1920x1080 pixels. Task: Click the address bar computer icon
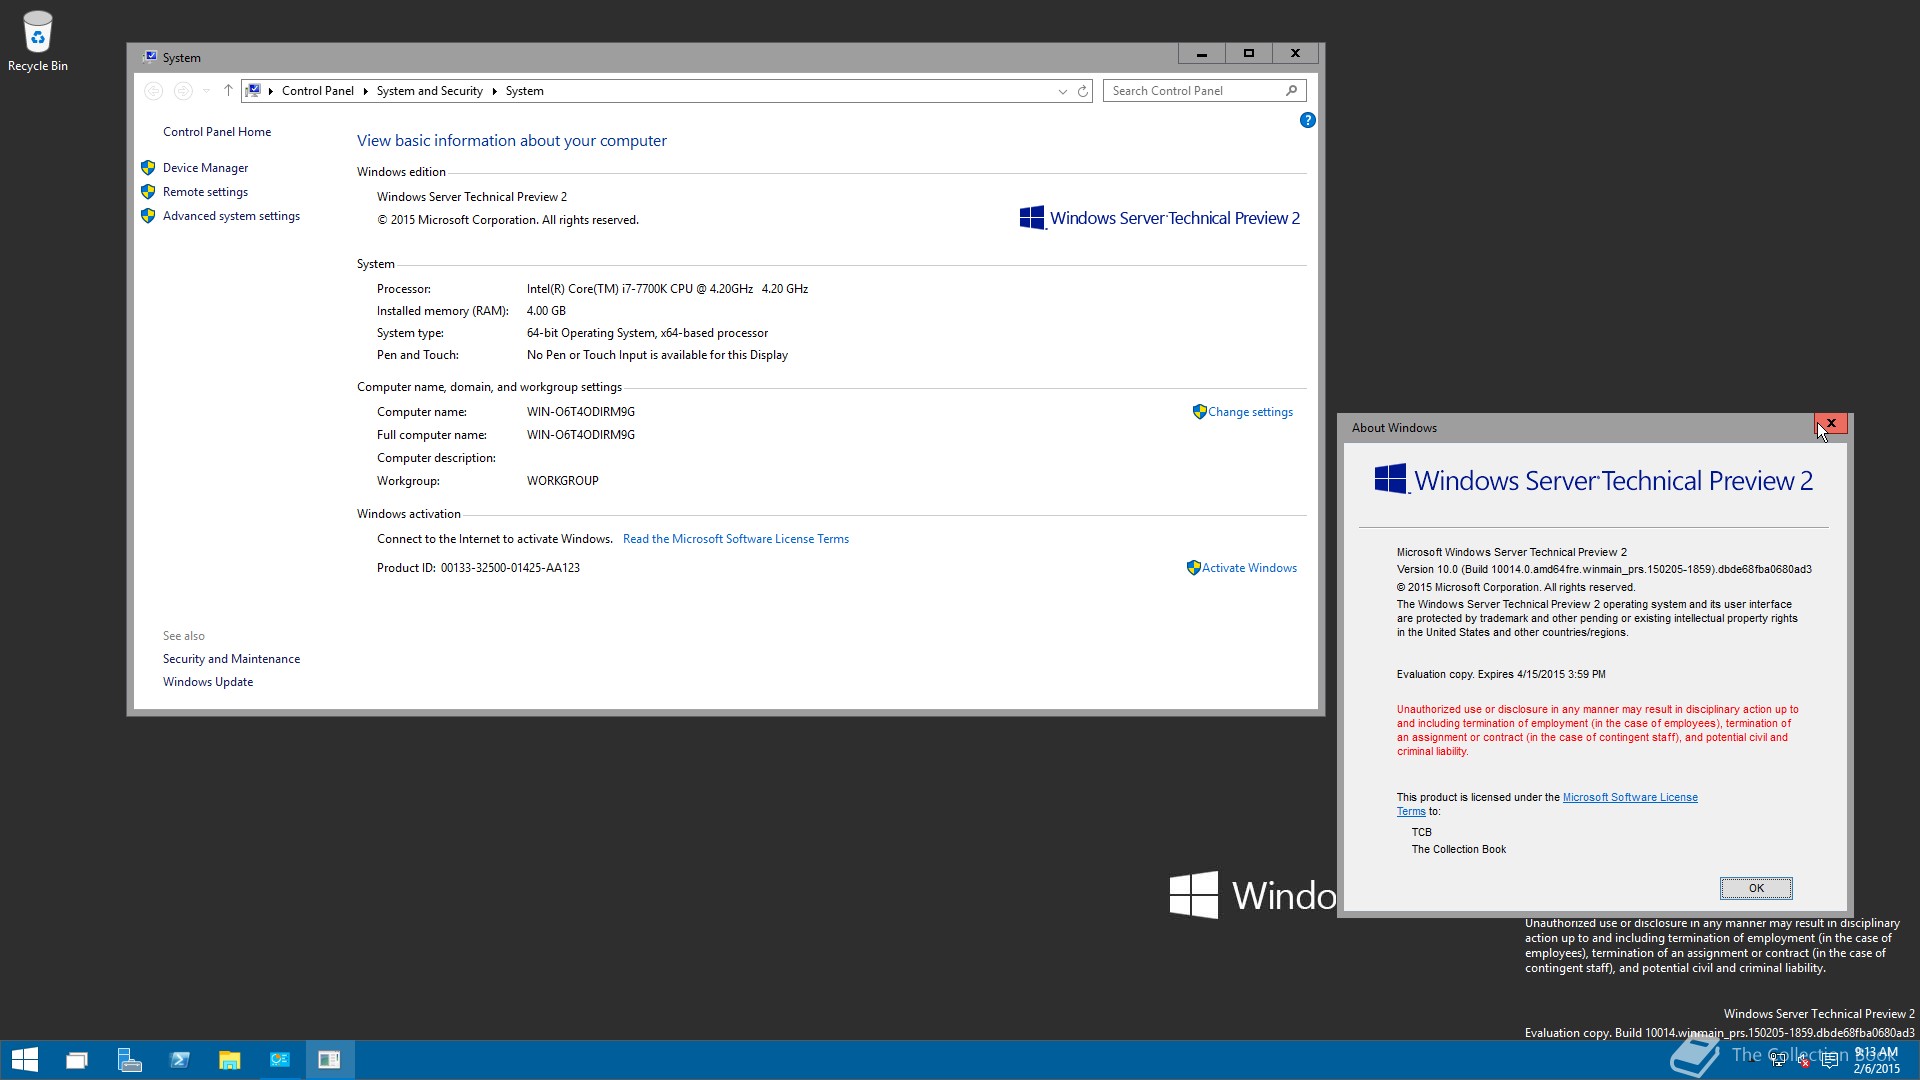coord(254,90)
